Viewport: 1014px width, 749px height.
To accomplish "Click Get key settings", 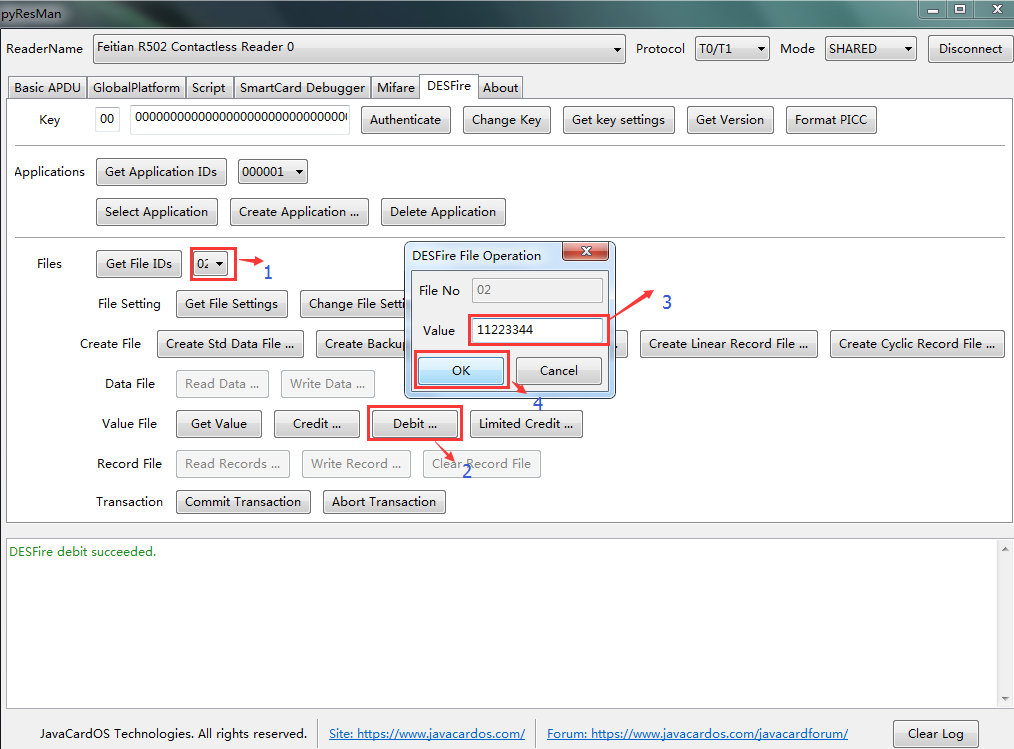I will tap(618, 120).
